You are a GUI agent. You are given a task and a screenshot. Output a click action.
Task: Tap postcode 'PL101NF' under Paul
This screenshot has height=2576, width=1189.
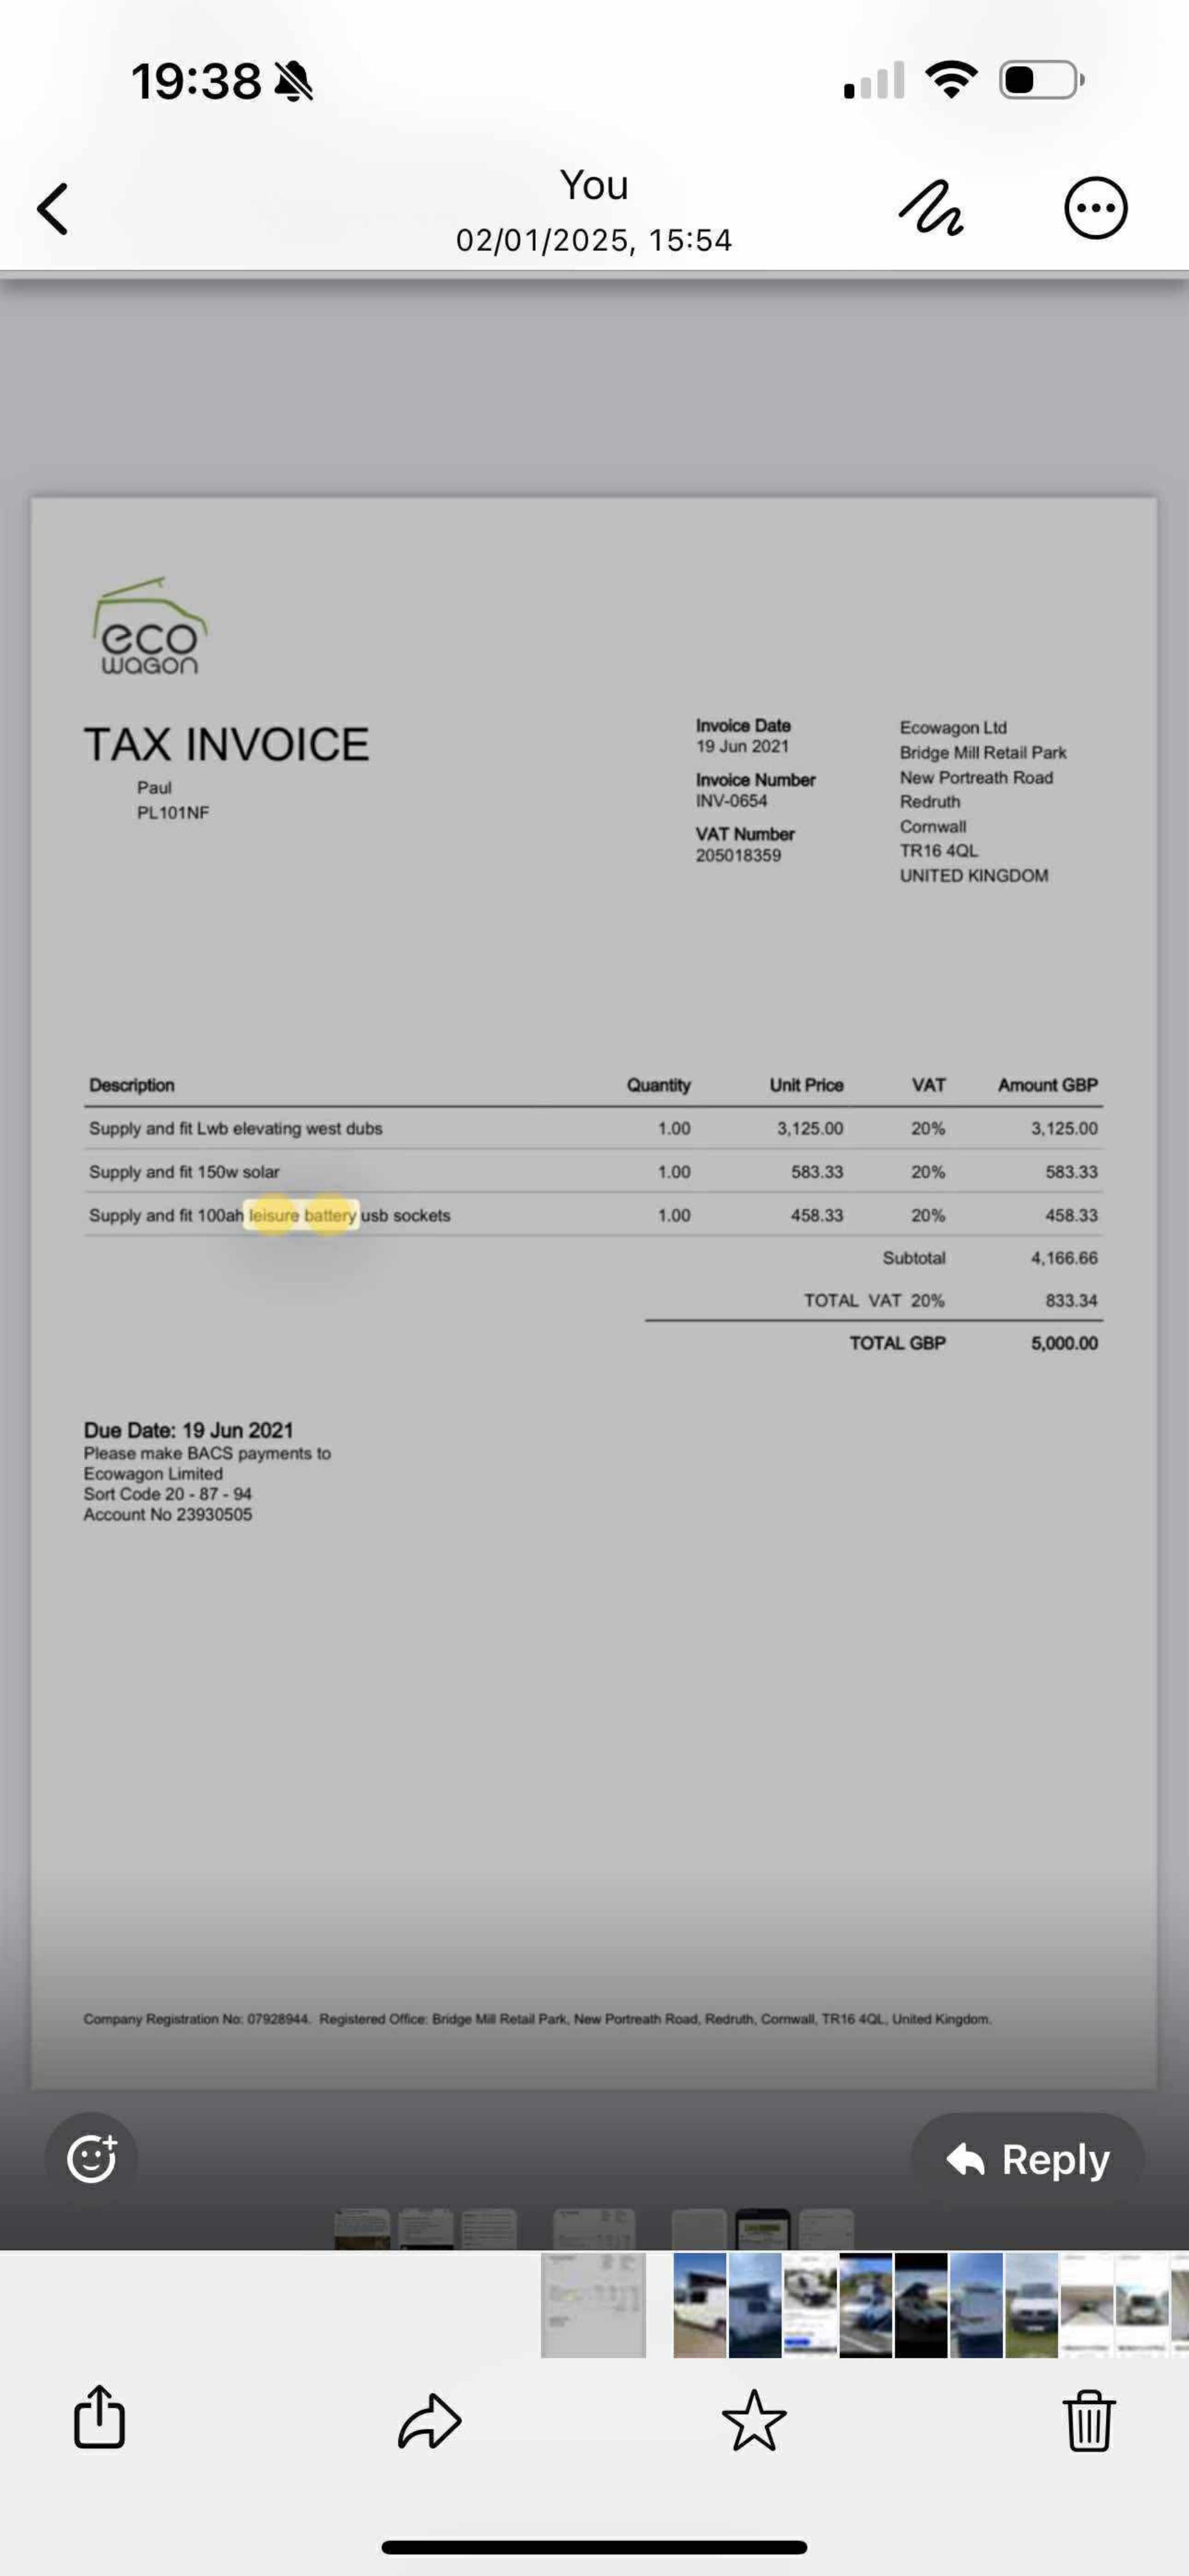click(173, 812)
